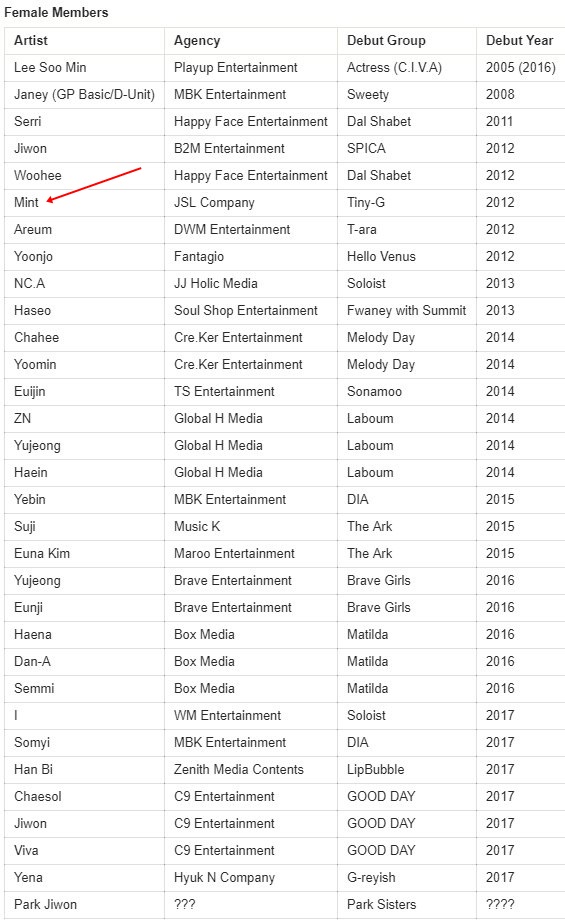
Task: Click the Playup Entertainment agency cell
Action: tap(251, 68)
